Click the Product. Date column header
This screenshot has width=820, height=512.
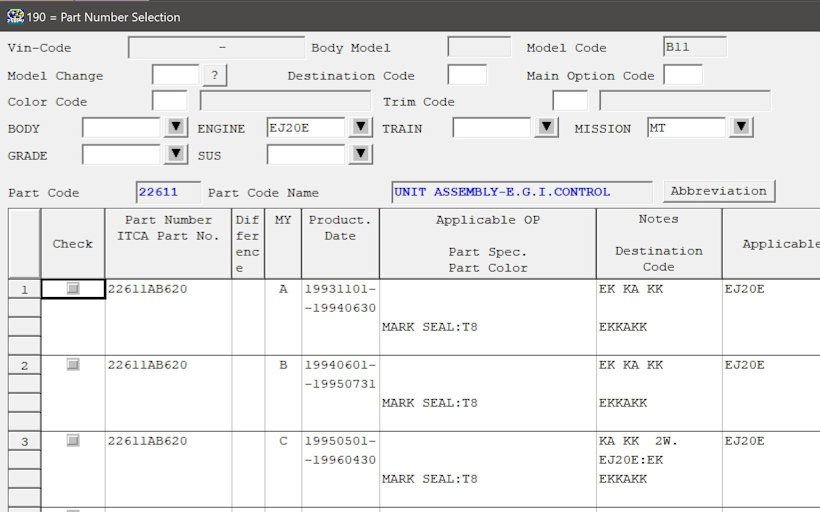click(340, 244)
